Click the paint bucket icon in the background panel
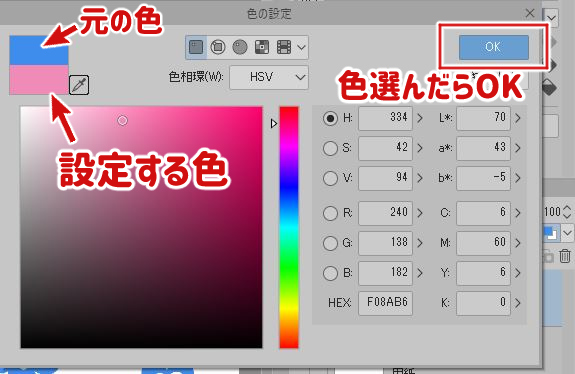 (549, 88)
